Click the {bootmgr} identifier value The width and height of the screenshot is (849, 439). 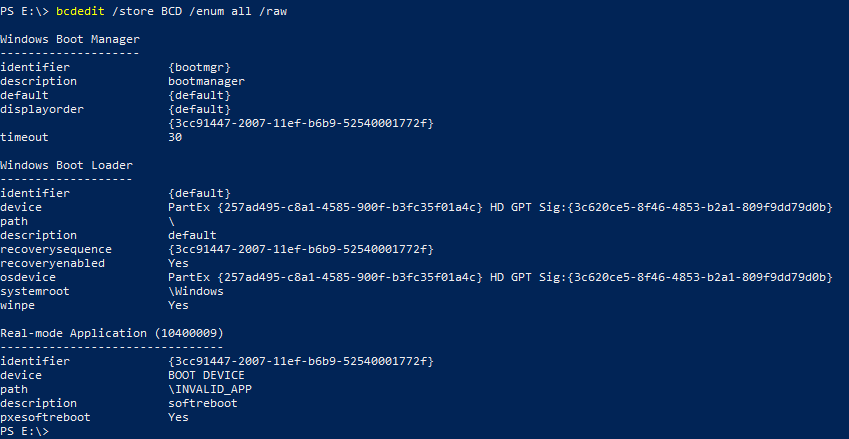[x=203, y=67]
